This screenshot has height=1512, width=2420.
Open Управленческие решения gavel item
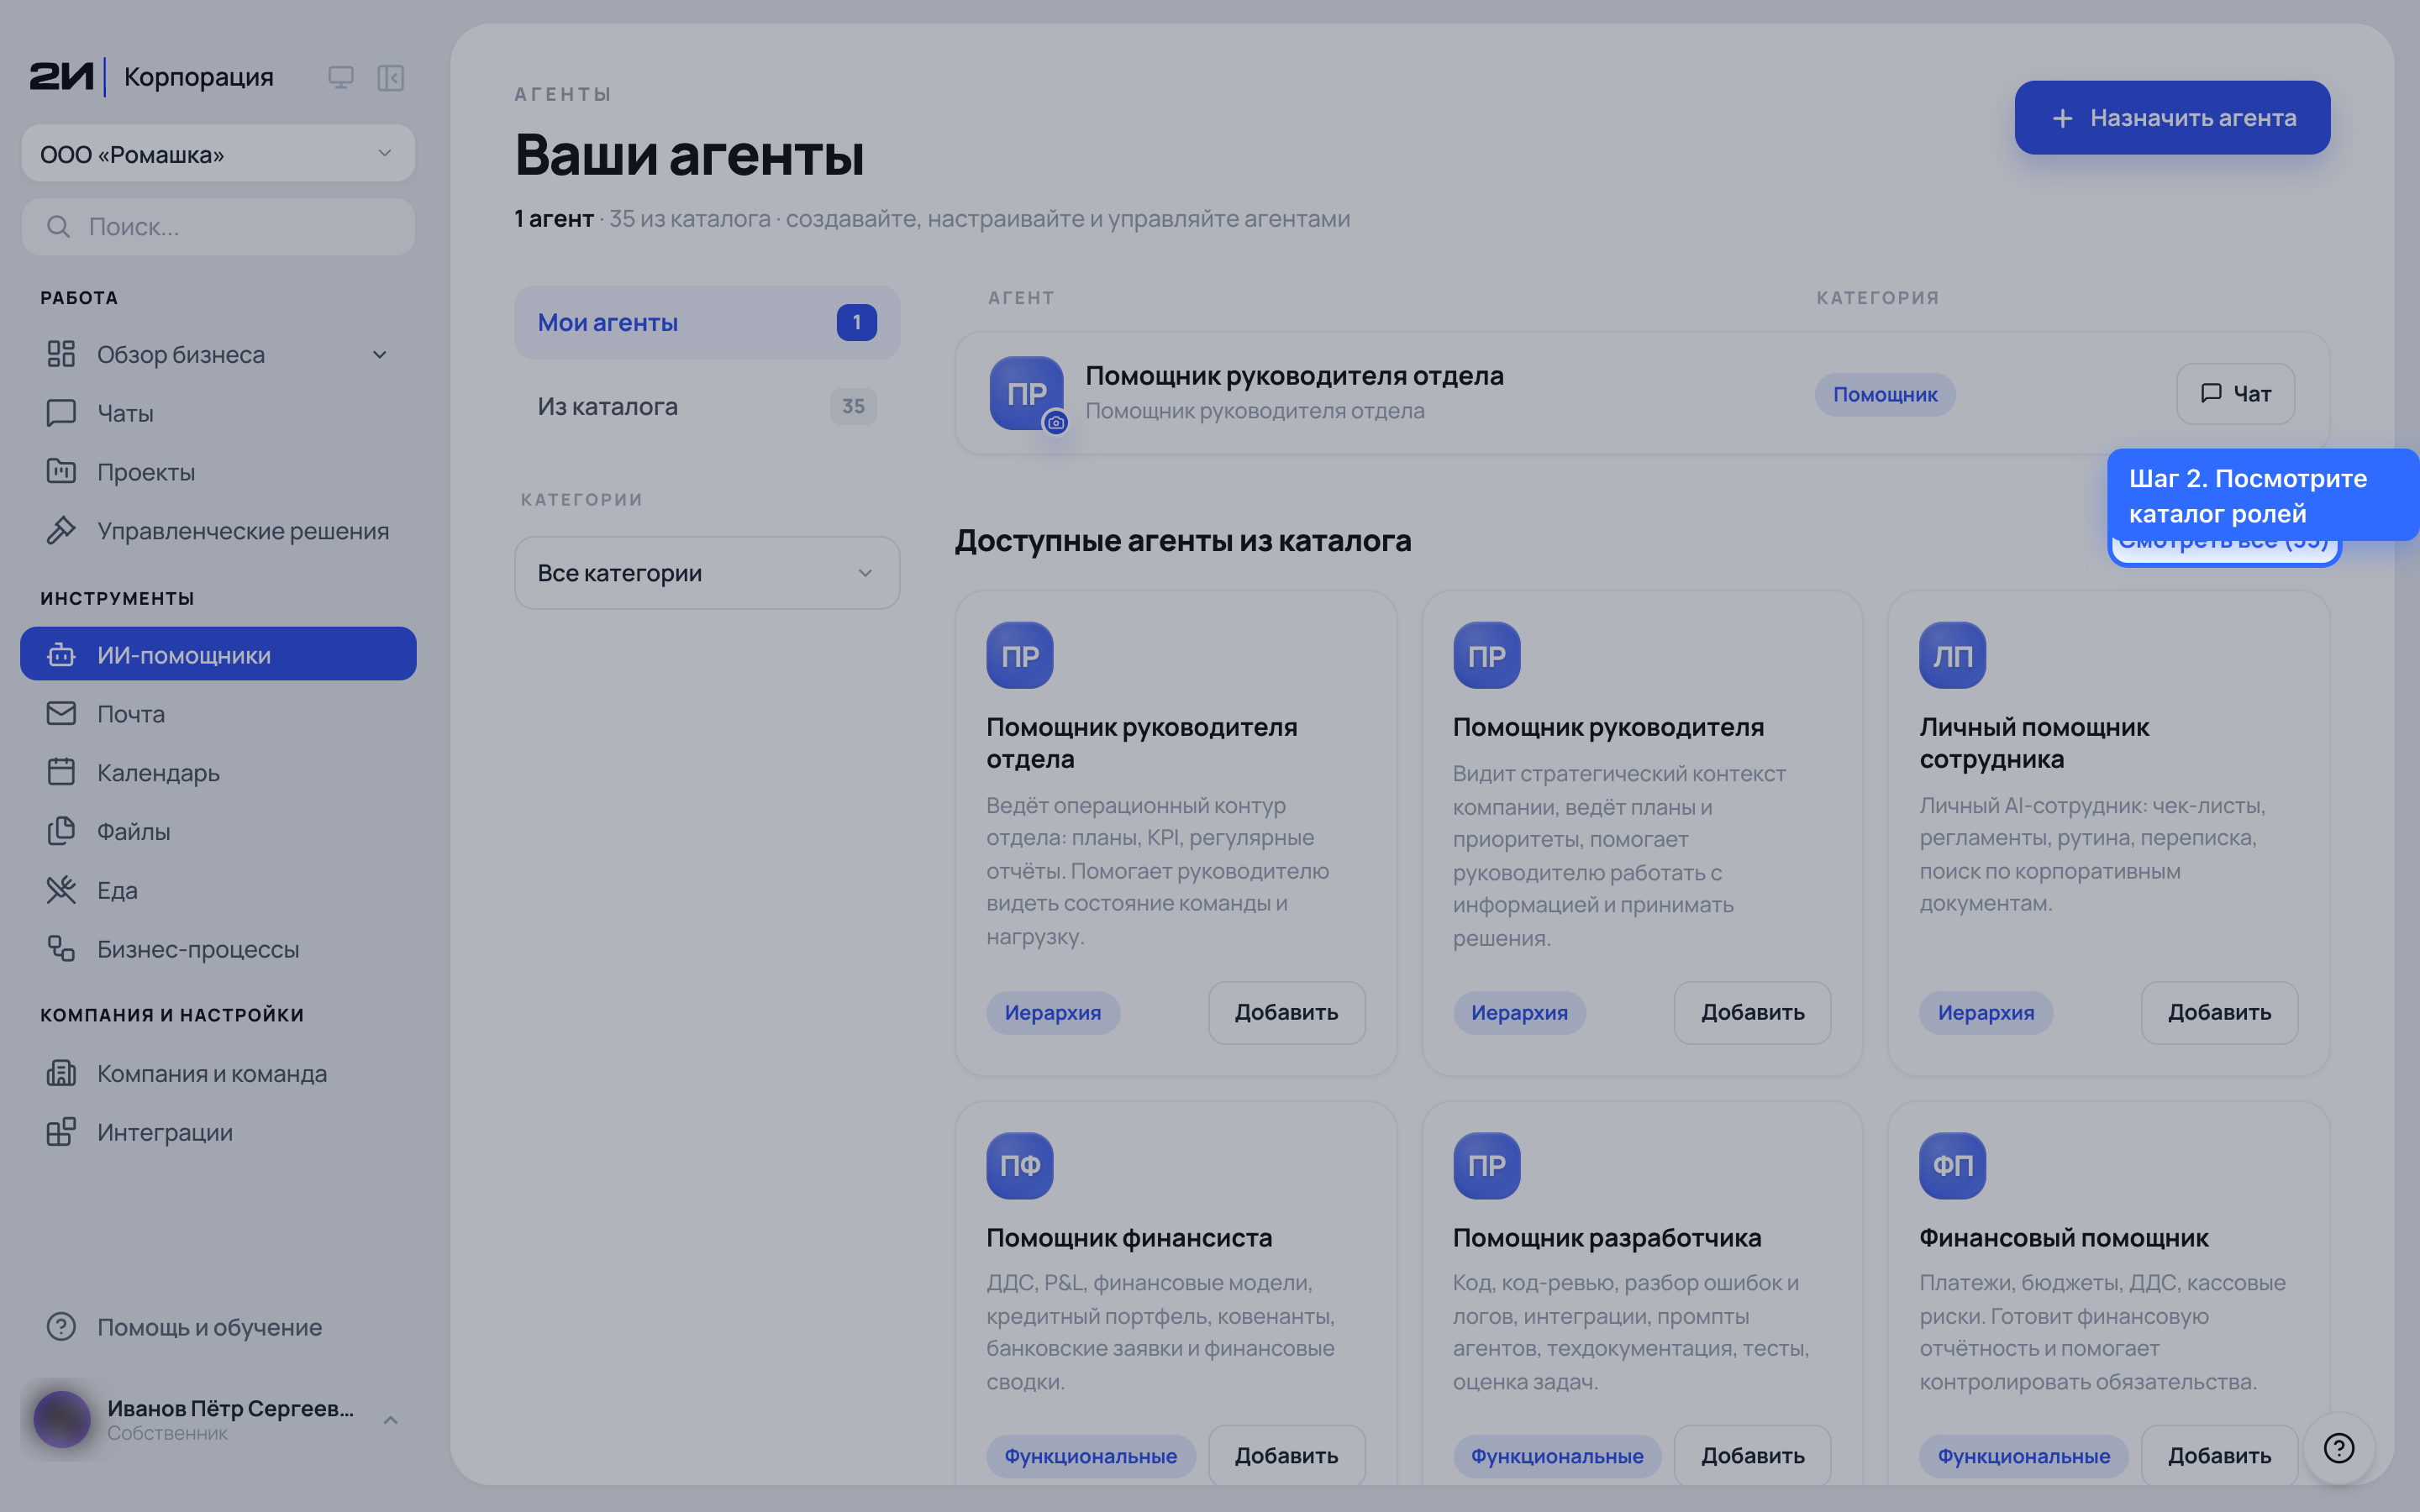pyautogui.click(x=218, y=531)
